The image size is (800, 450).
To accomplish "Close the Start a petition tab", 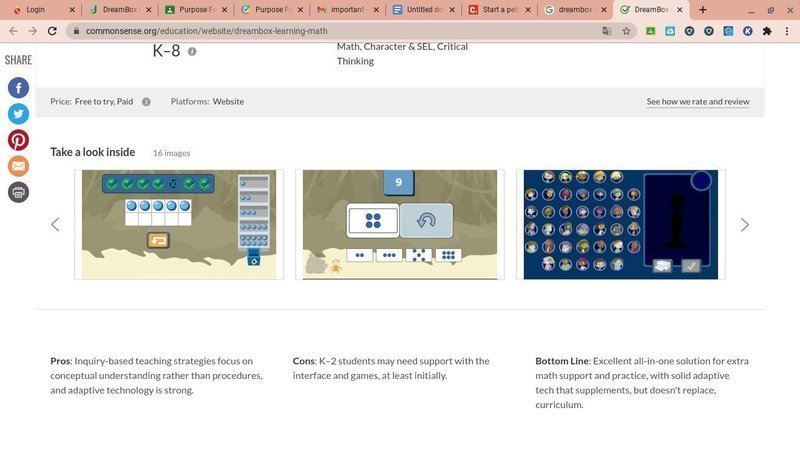I will [528, 10].
